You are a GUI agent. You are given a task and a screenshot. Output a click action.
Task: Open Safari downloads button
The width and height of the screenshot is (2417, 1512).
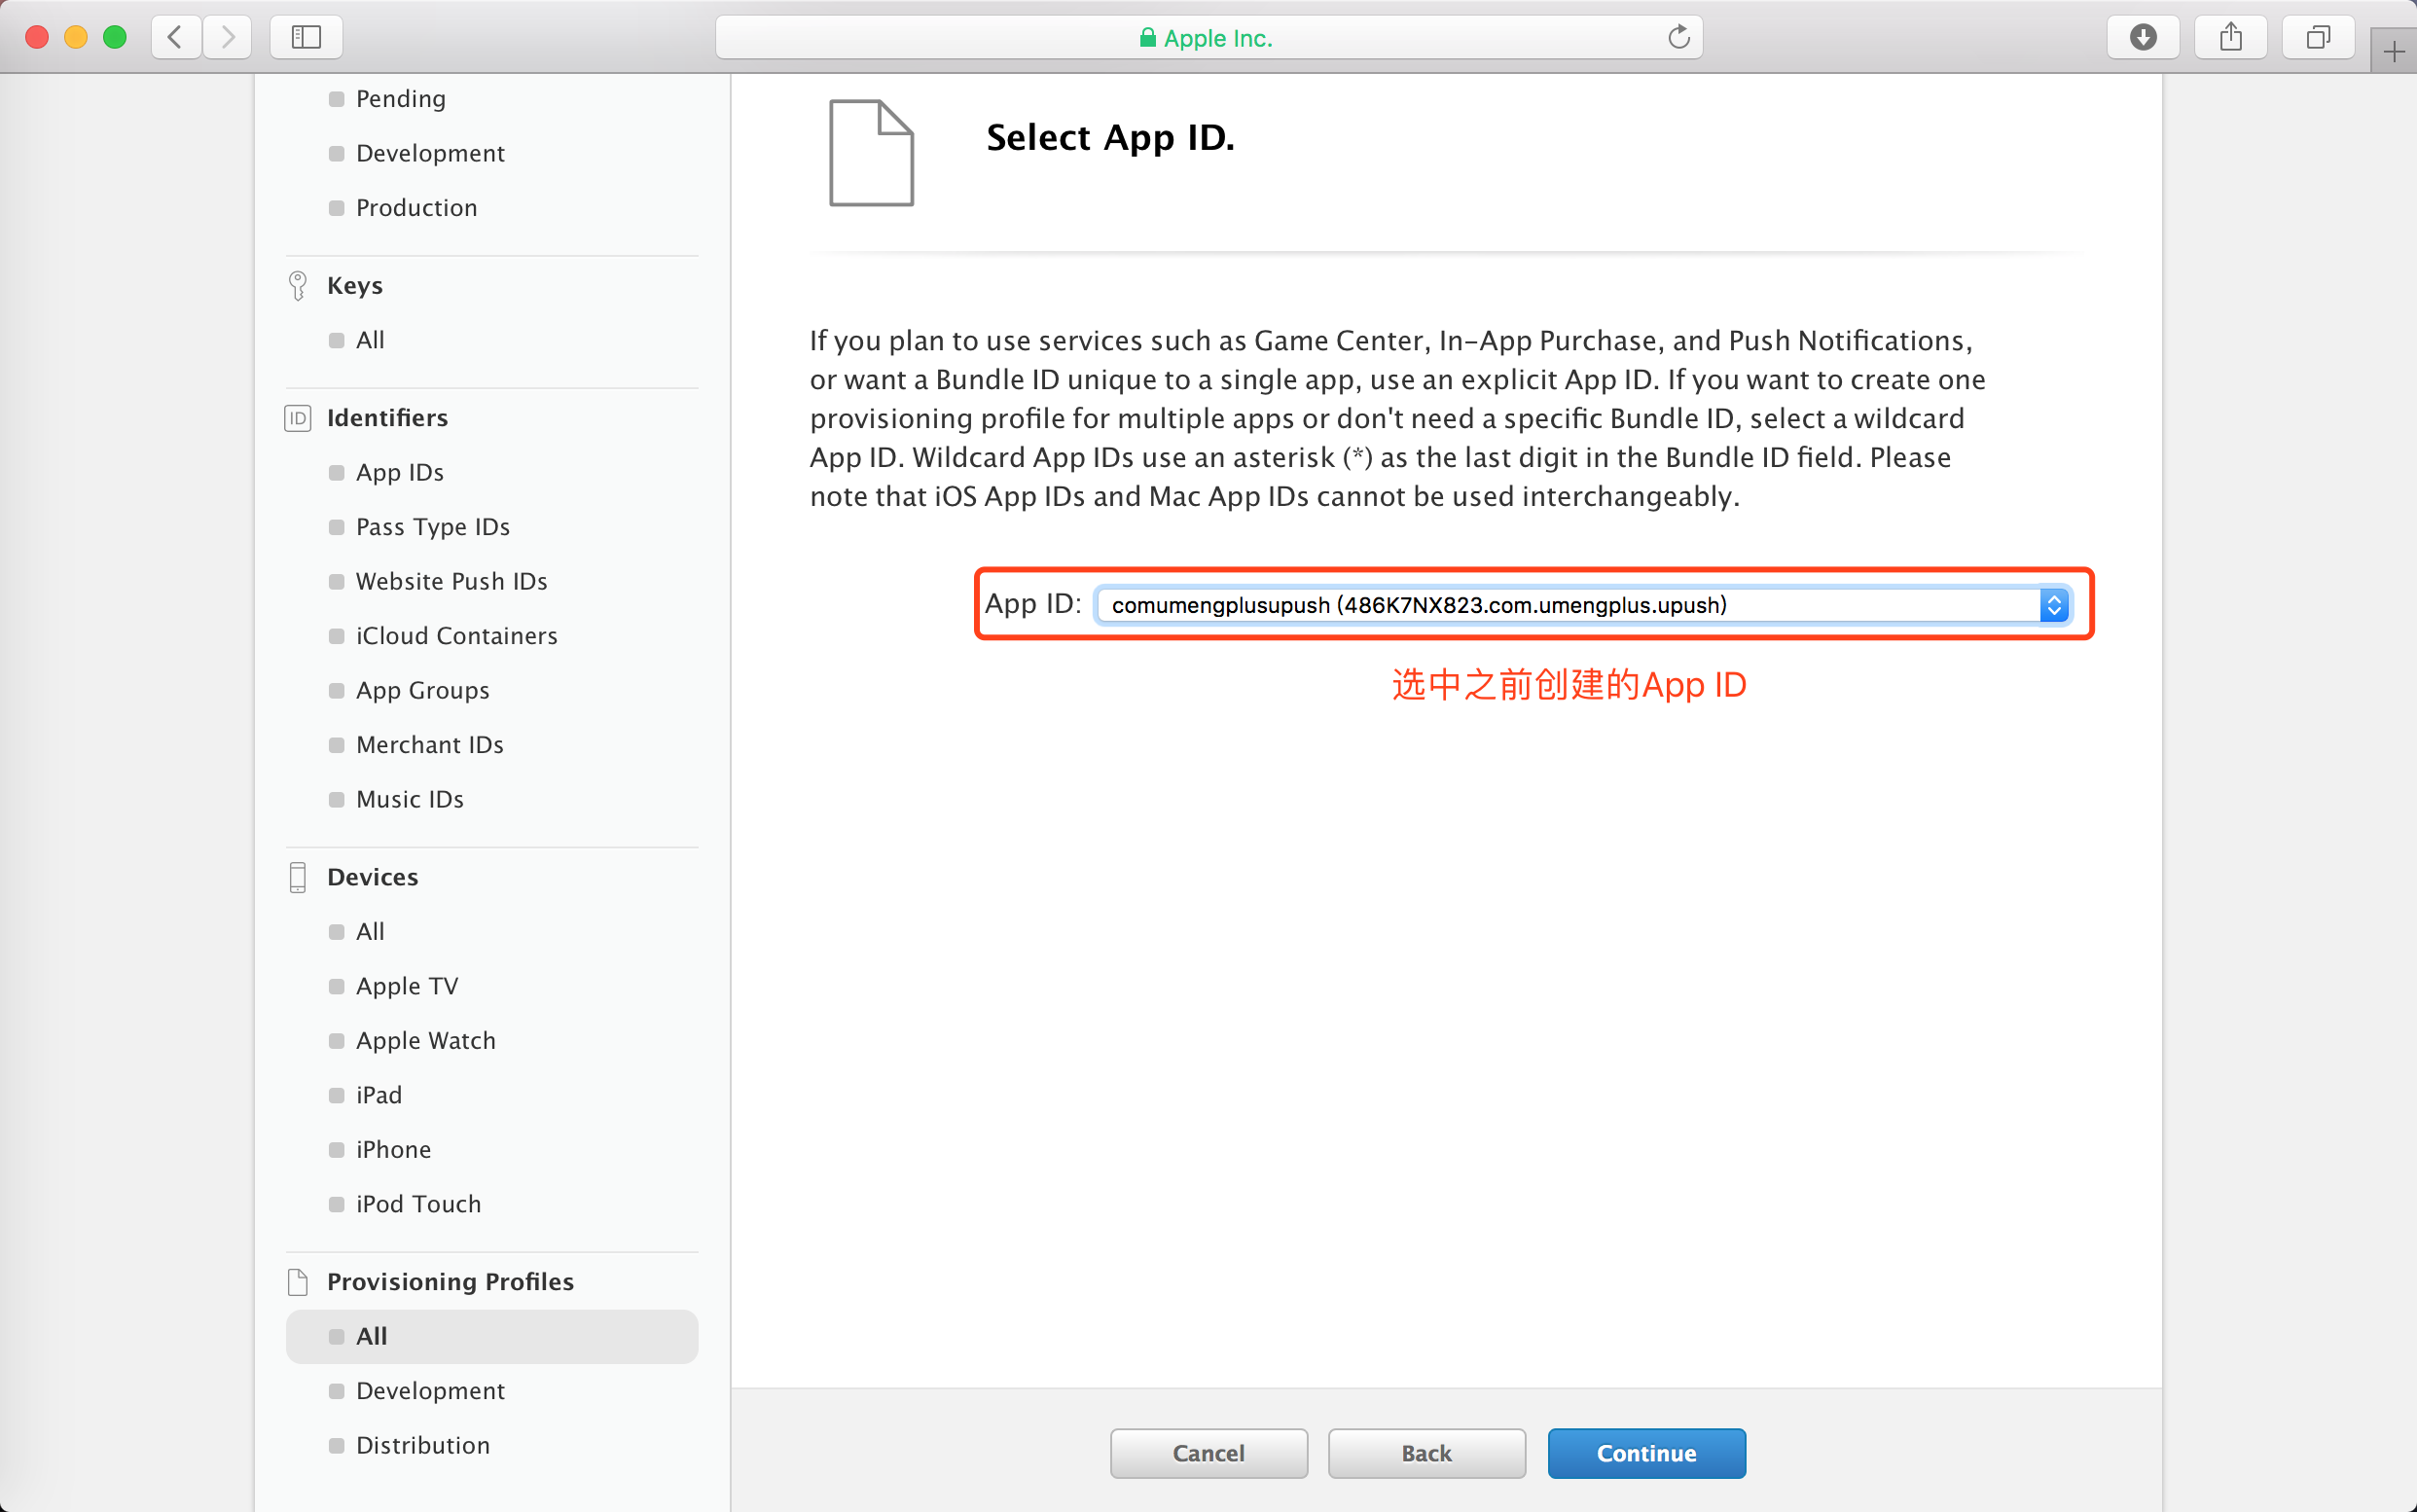pos(2142,38)
